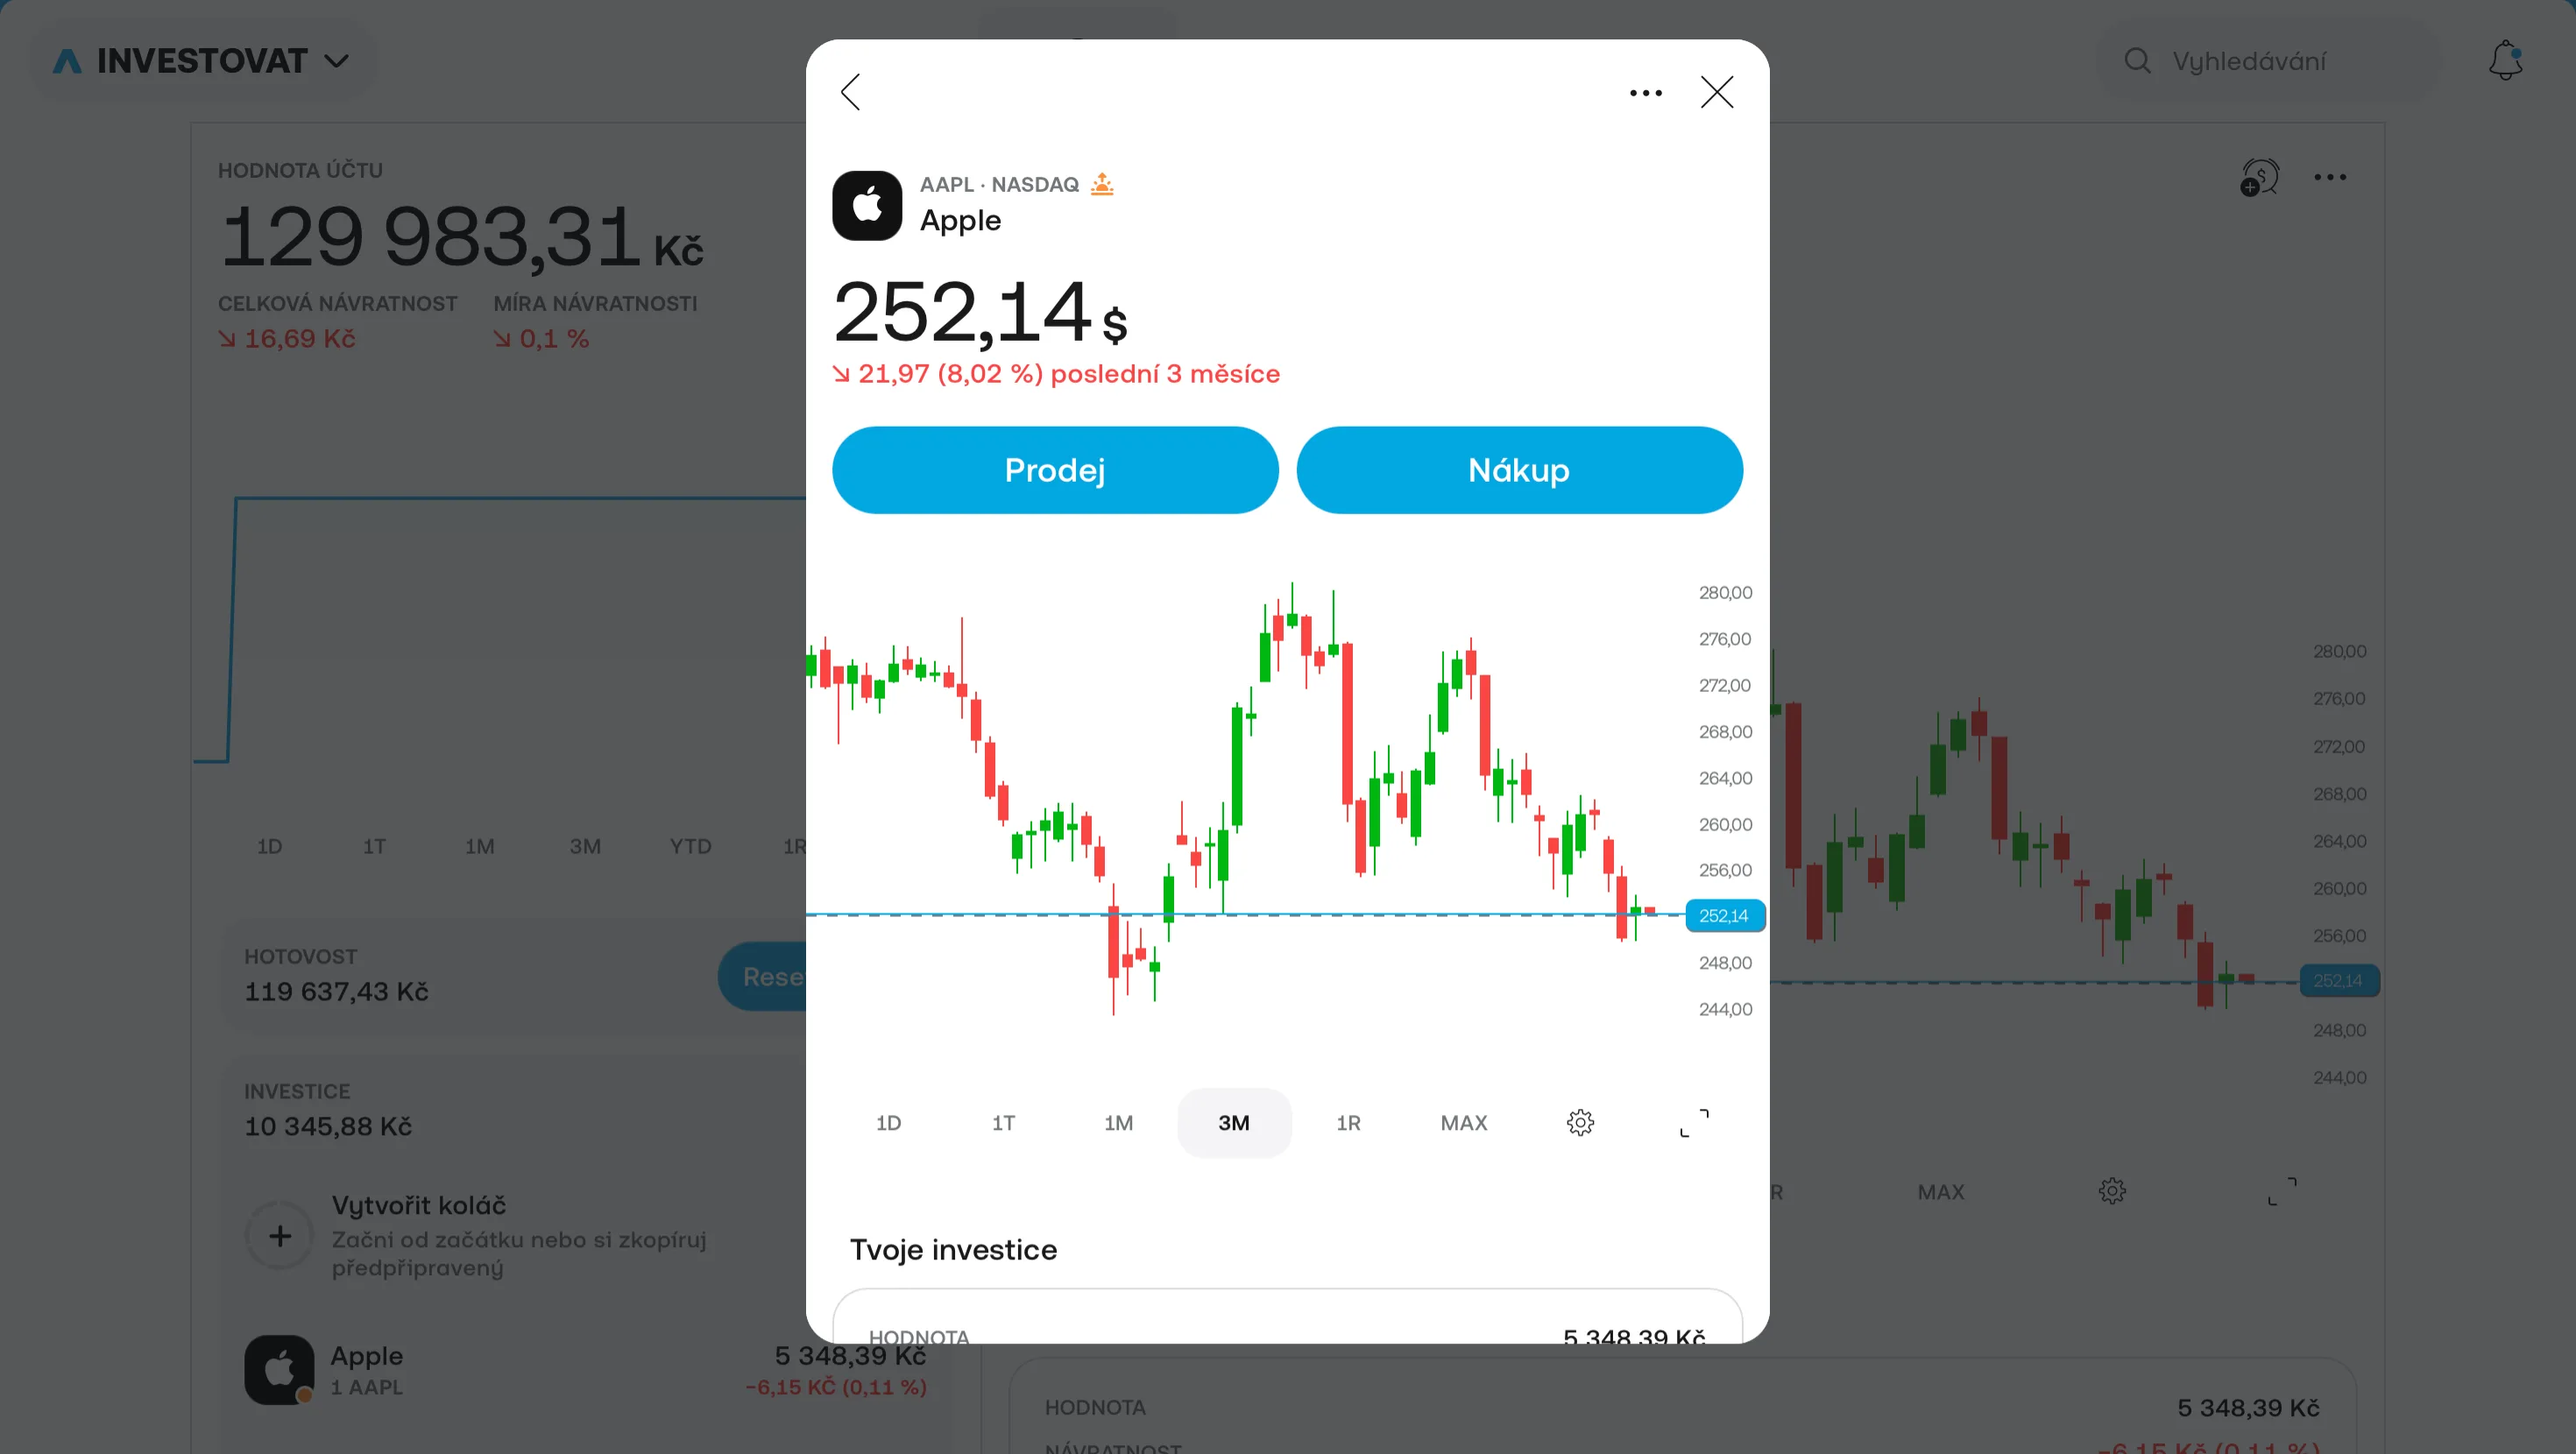Image resolution: width=2576 pixels, height=1454 pixels.
Task: Open the three-dot menu in the modal header
Action: 1645,92
